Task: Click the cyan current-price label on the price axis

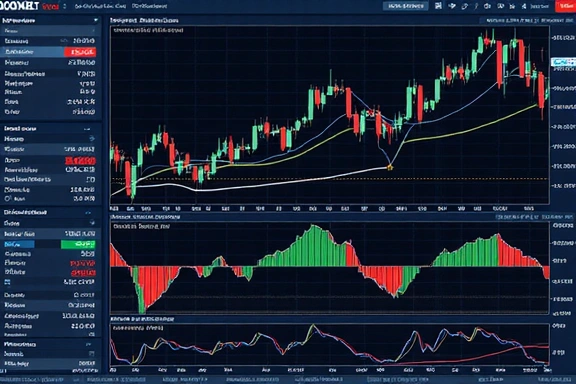Action: click(564, 62)
